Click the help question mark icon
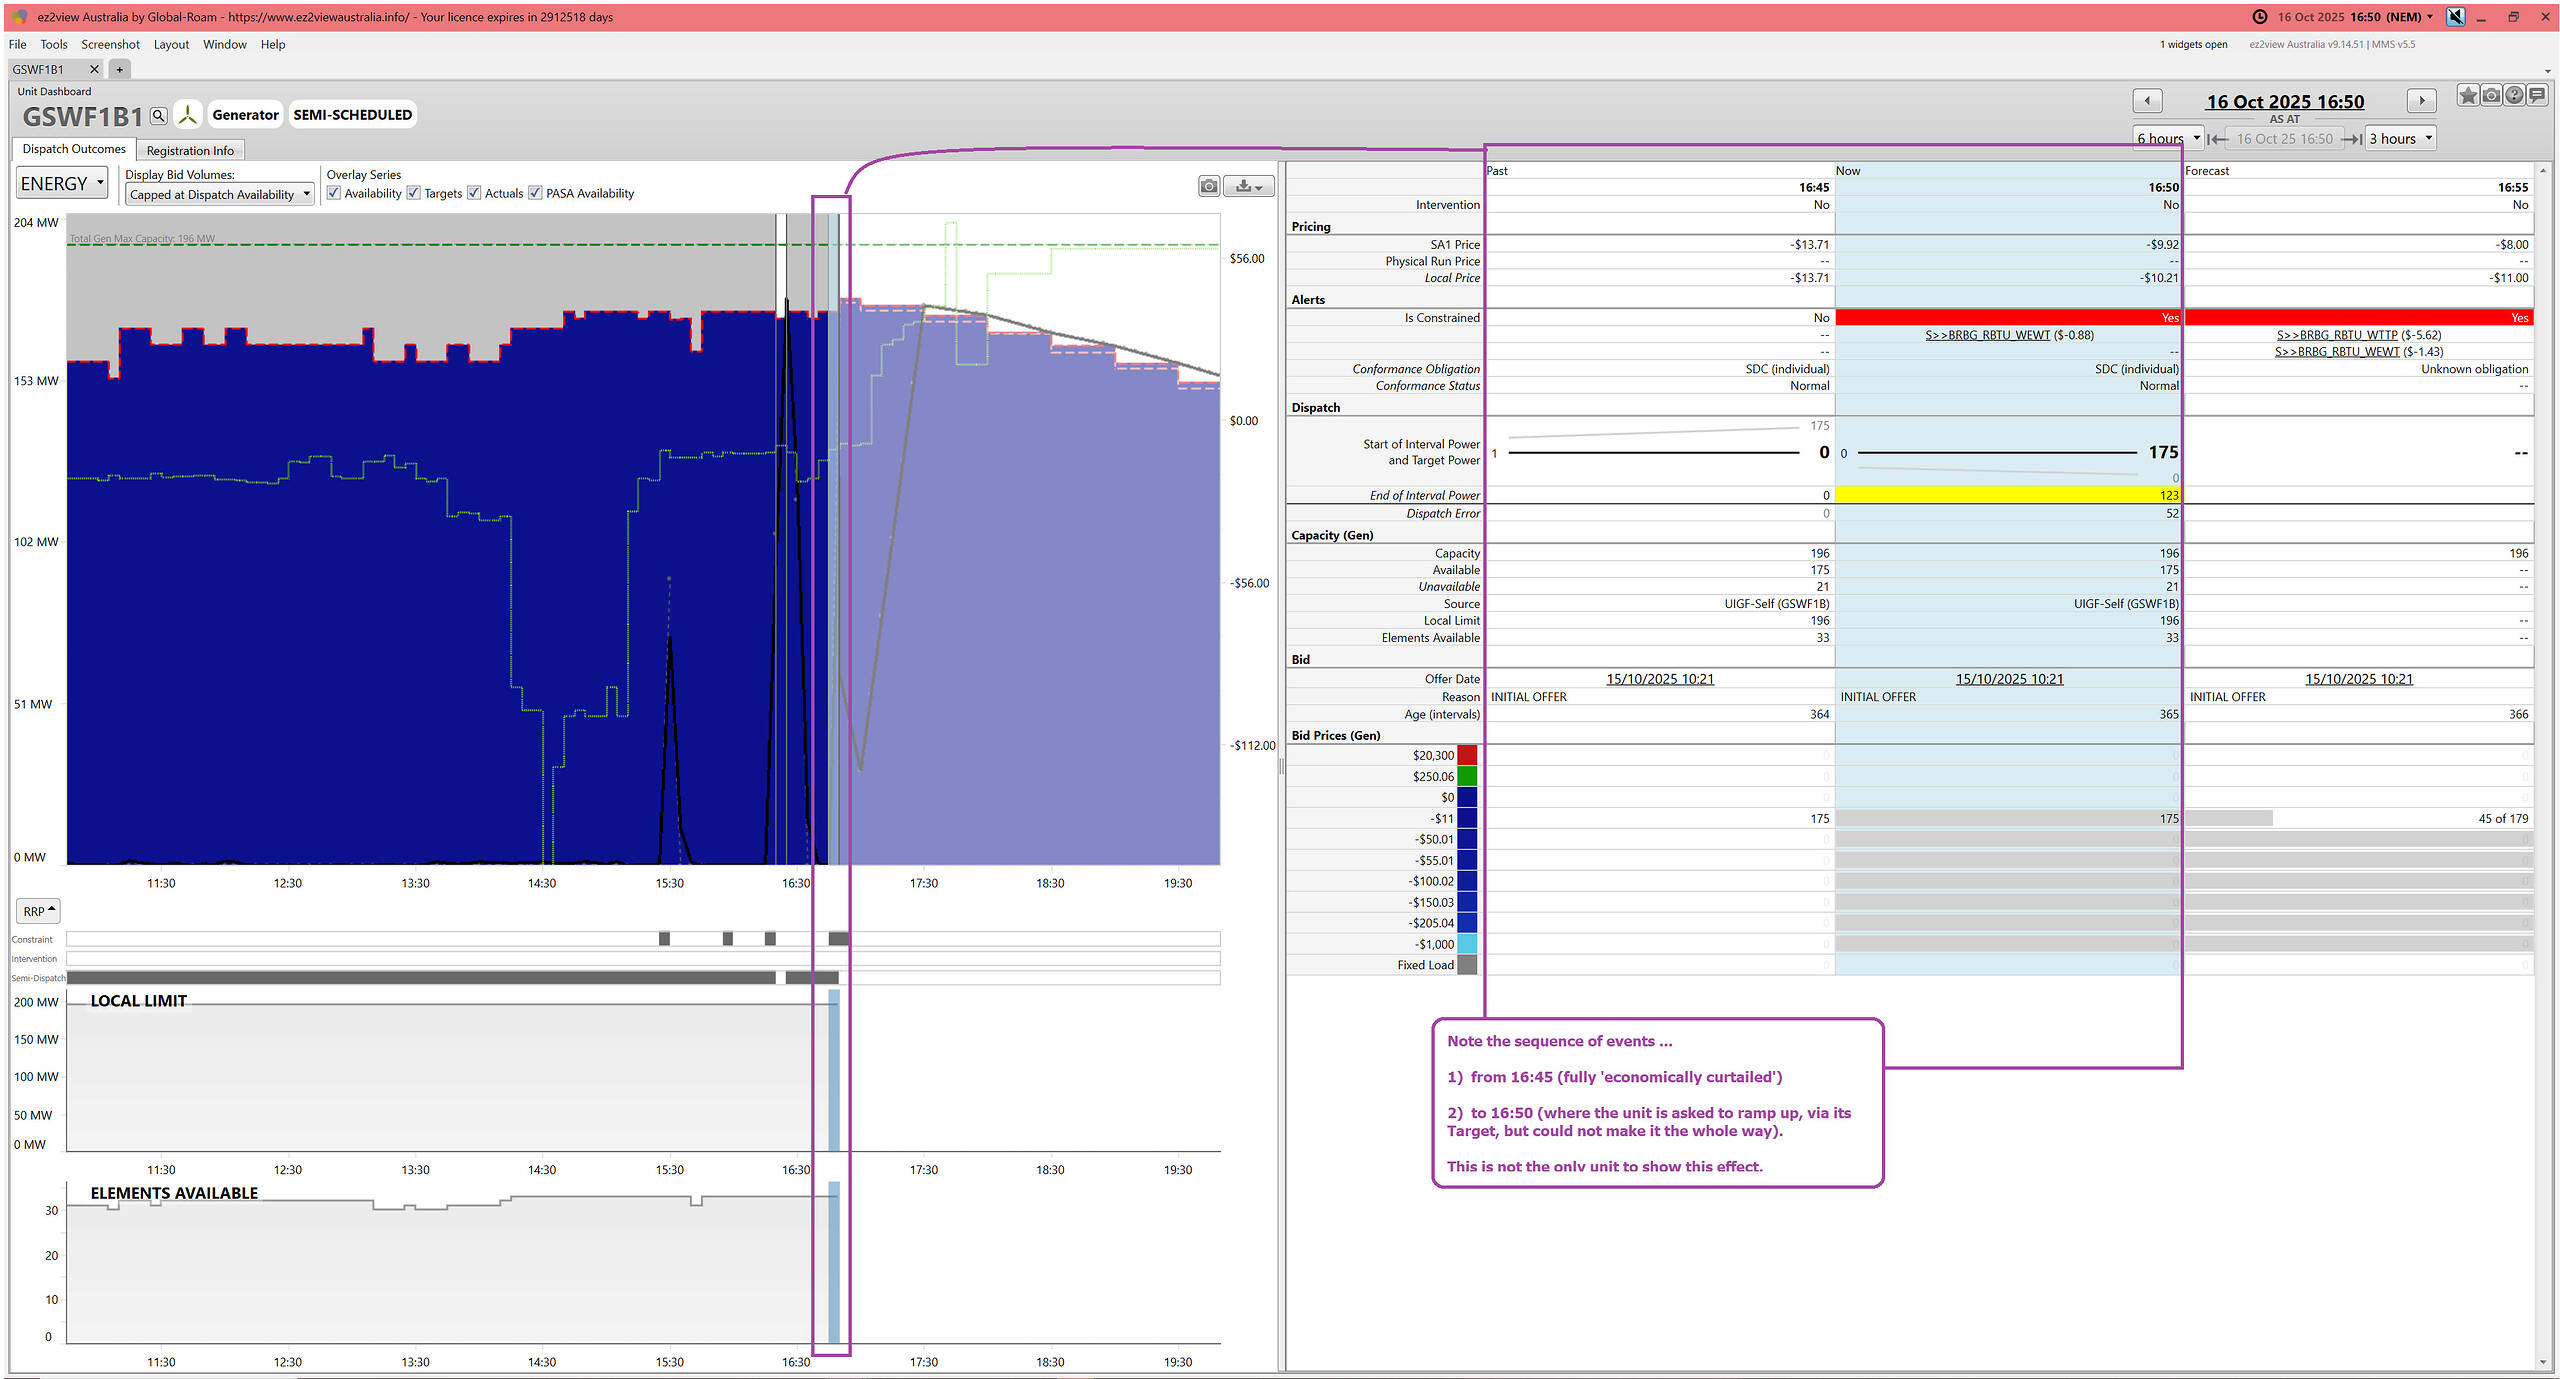The width and height of the screenshot is (2560, 1379). point(2514,96)
